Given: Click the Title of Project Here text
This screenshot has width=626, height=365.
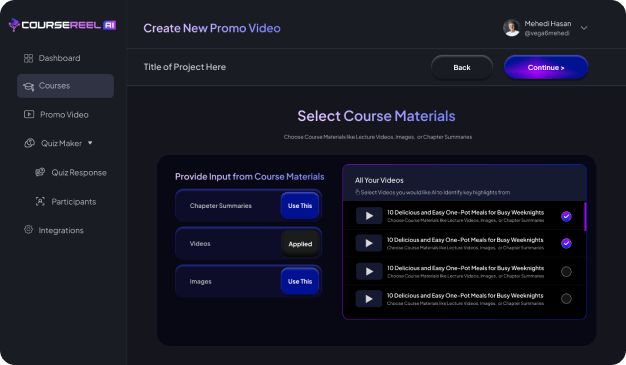Looking at the screenshot, I should tap(184, 67).
